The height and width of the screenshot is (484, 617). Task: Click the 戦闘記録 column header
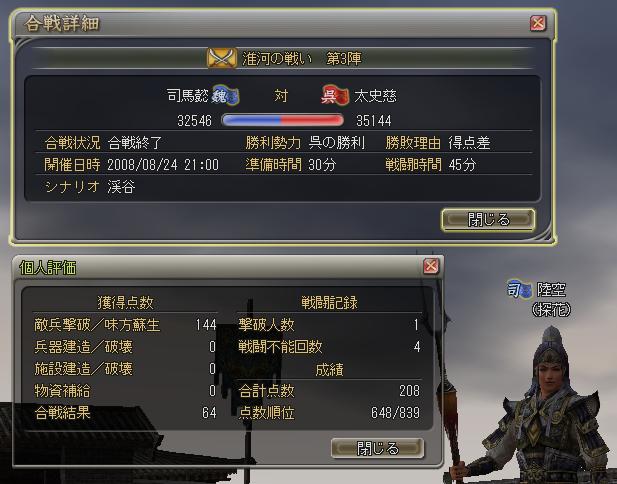tap(329, 303)
